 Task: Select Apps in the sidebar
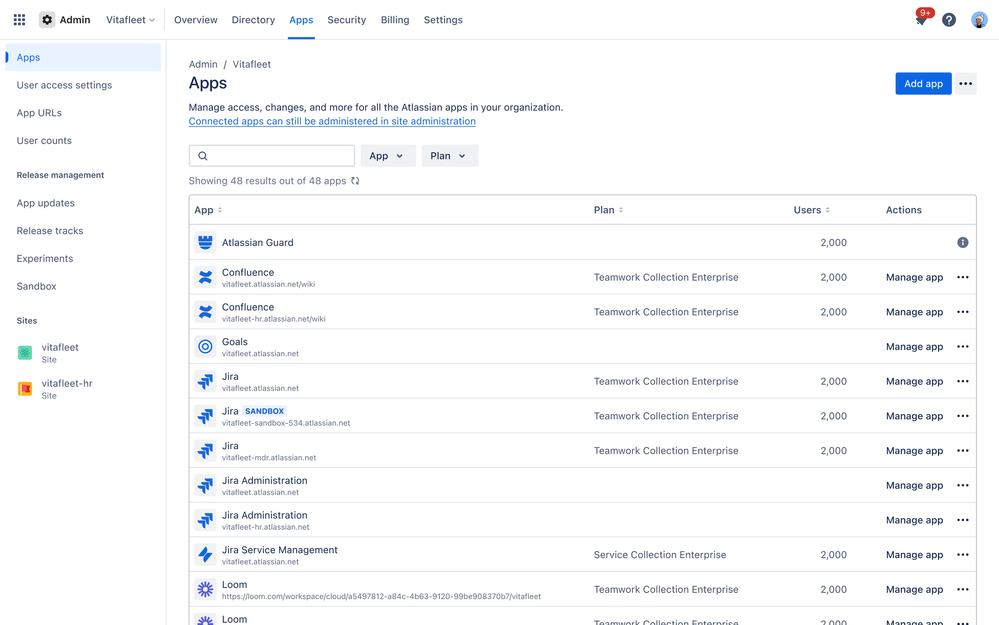[83, 57]
